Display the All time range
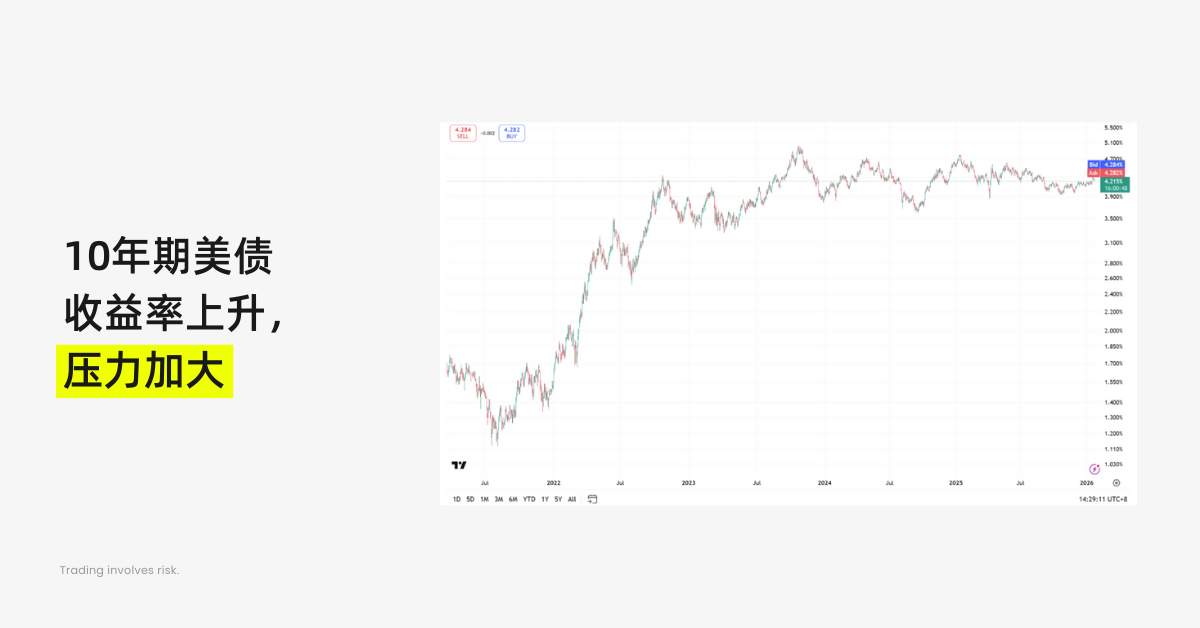1200x628 pixels. (572, 498)
